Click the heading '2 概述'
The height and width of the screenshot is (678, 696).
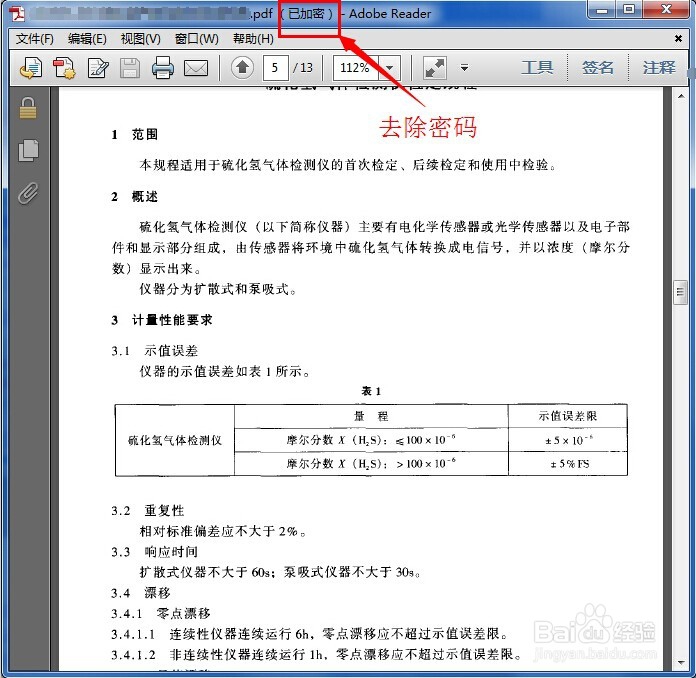click(134, 197)
